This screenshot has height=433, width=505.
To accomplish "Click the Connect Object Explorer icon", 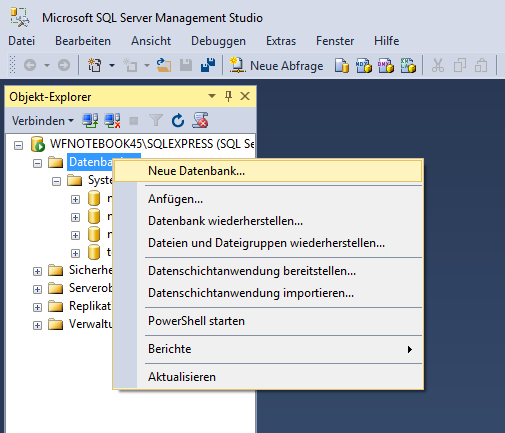I will pos(90,121).
